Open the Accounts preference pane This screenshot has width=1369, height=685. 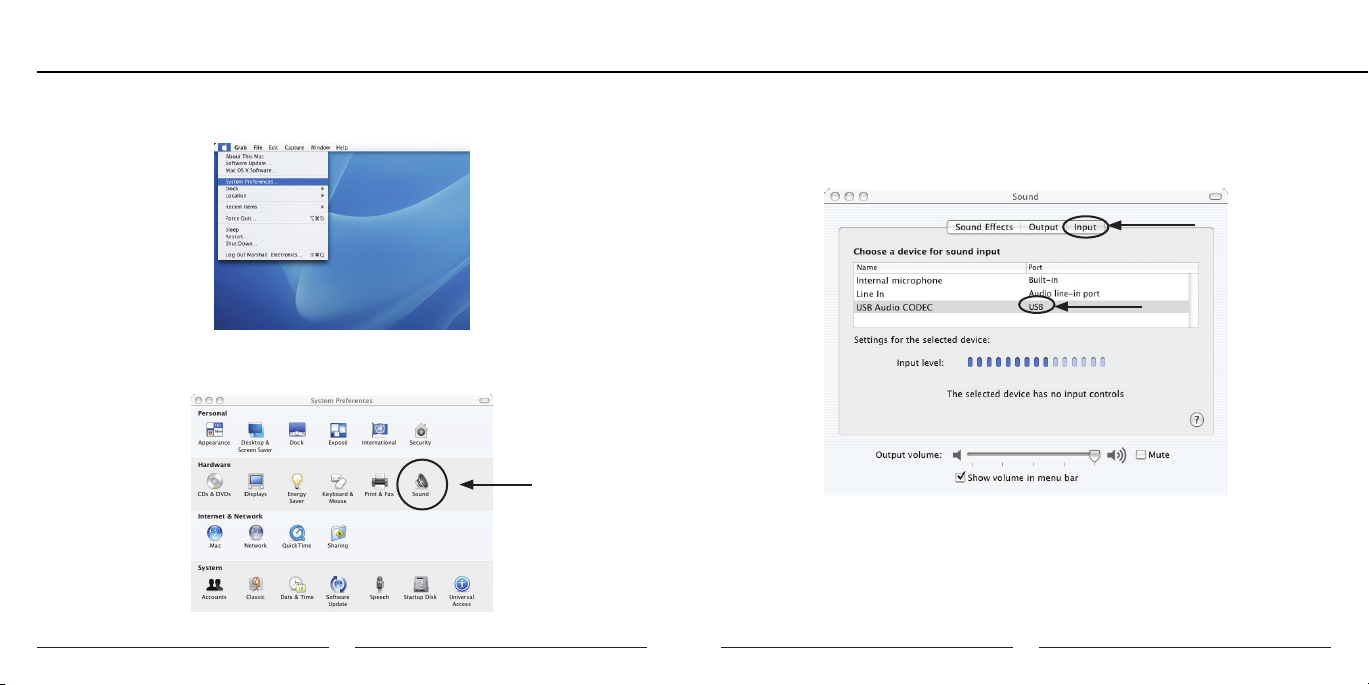tap(214, 587)
